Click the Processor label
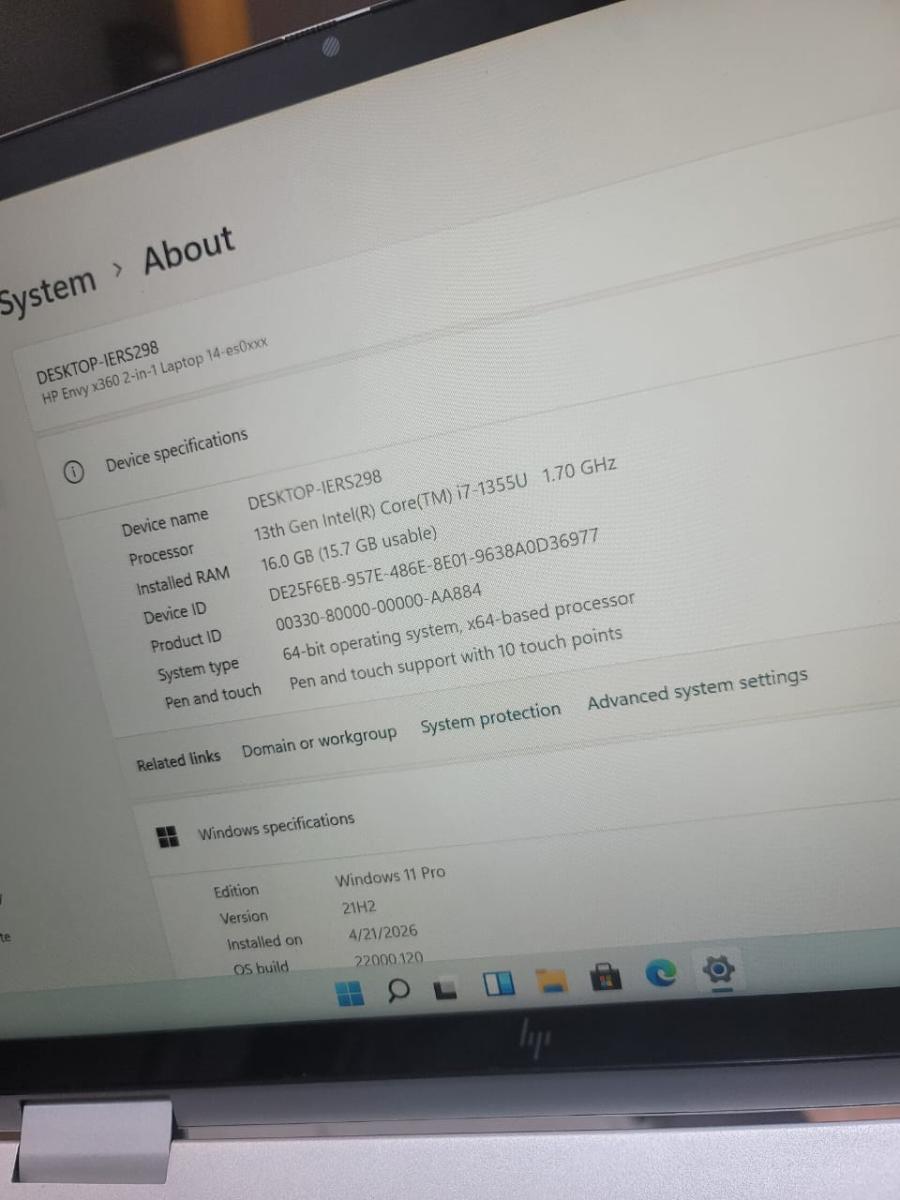The image size is (900, 1200). [x=161, y=553]
